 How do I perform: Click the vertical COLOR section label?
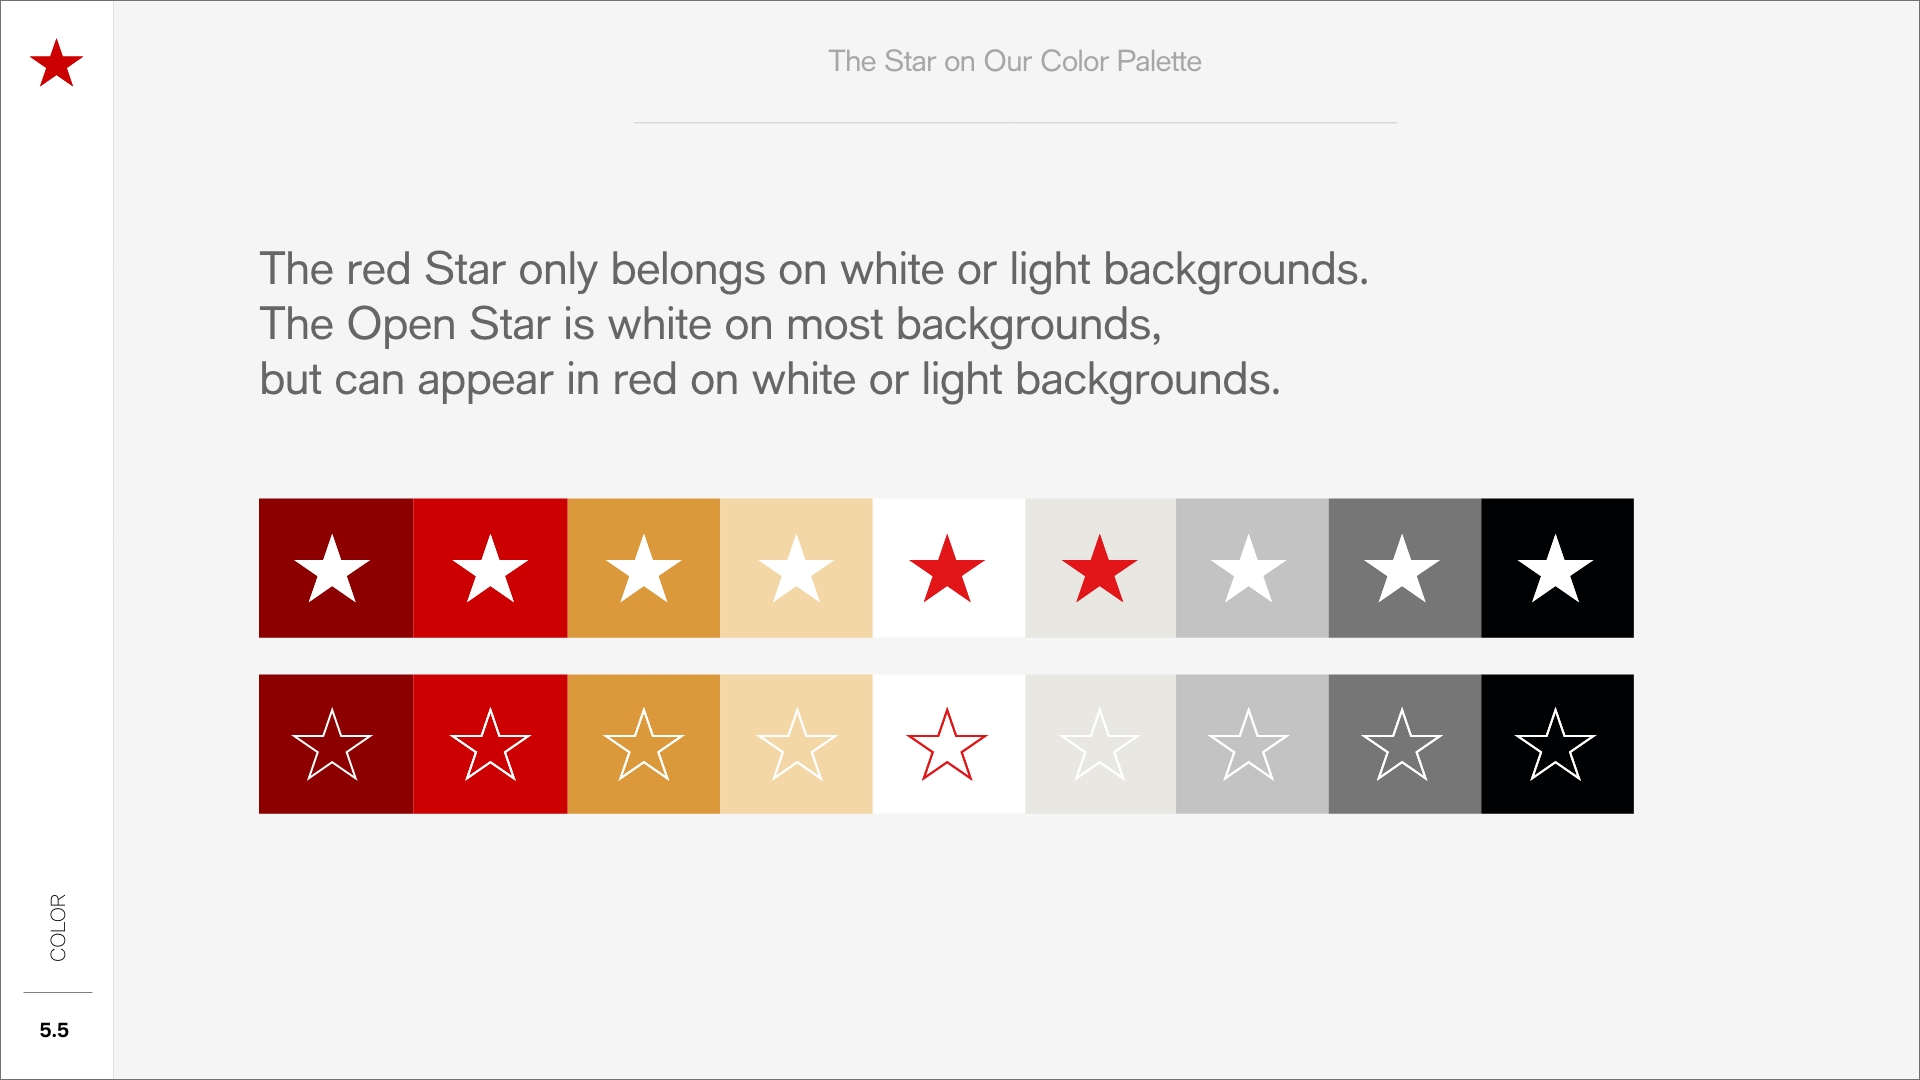click(58, 927)
